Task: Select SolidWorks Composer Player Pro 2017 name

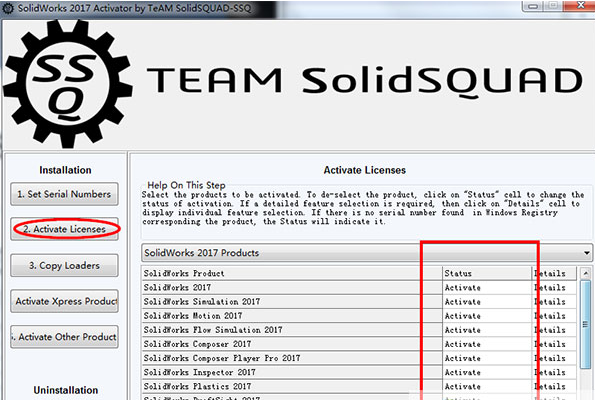Action: 292,358
